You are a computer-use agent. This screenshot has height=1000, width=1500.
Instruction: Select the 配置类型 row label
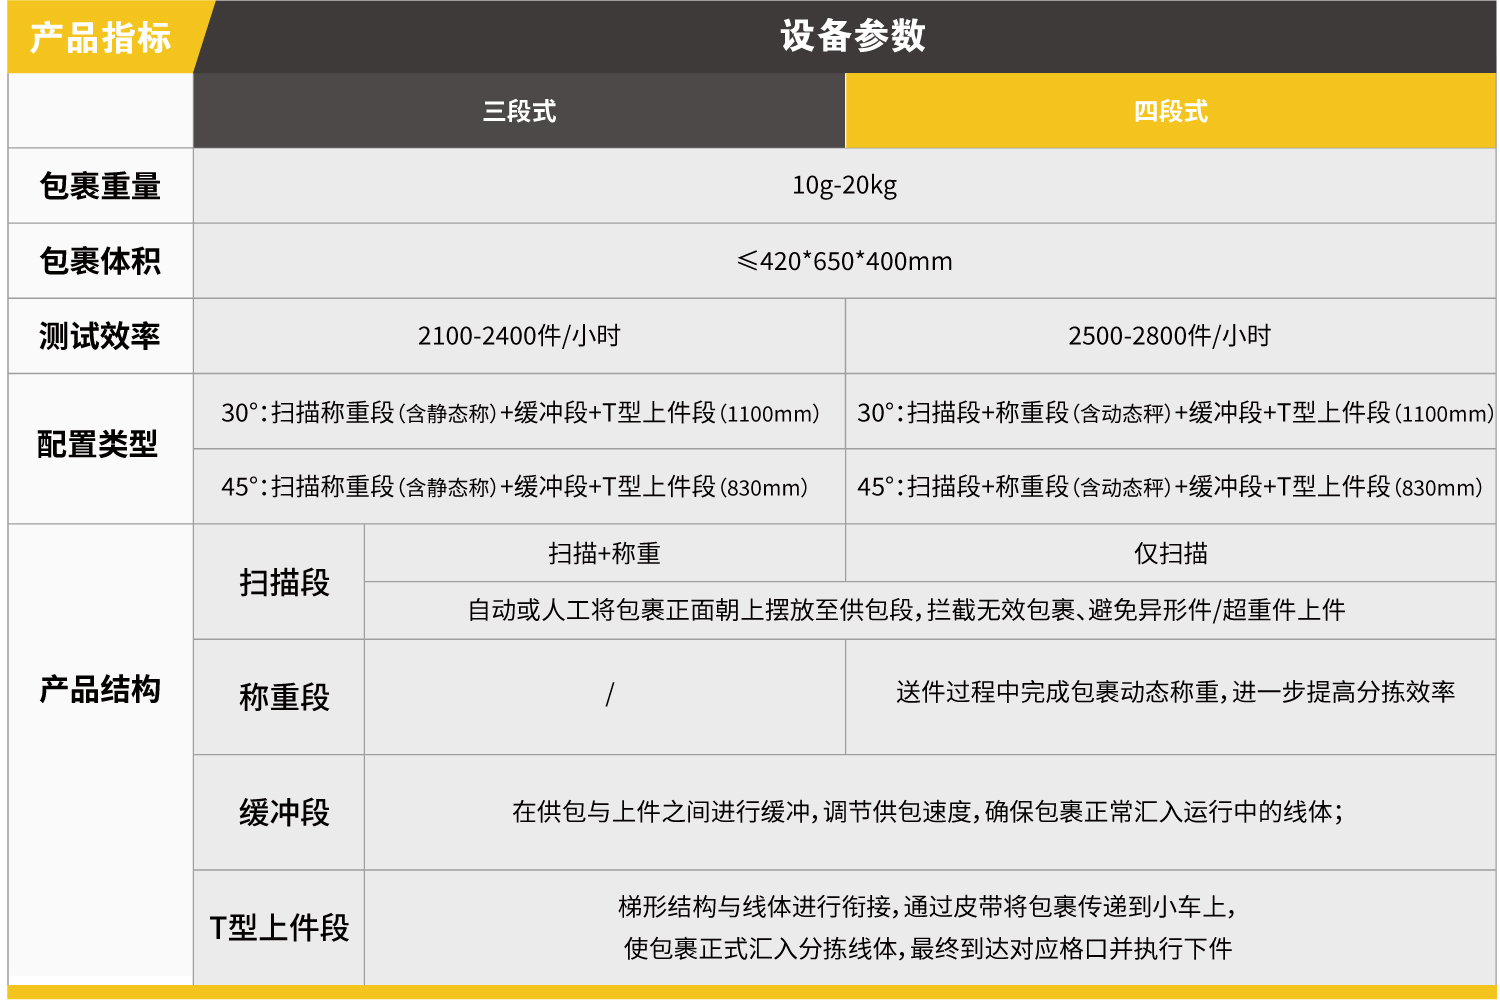(x=98, y=444)
